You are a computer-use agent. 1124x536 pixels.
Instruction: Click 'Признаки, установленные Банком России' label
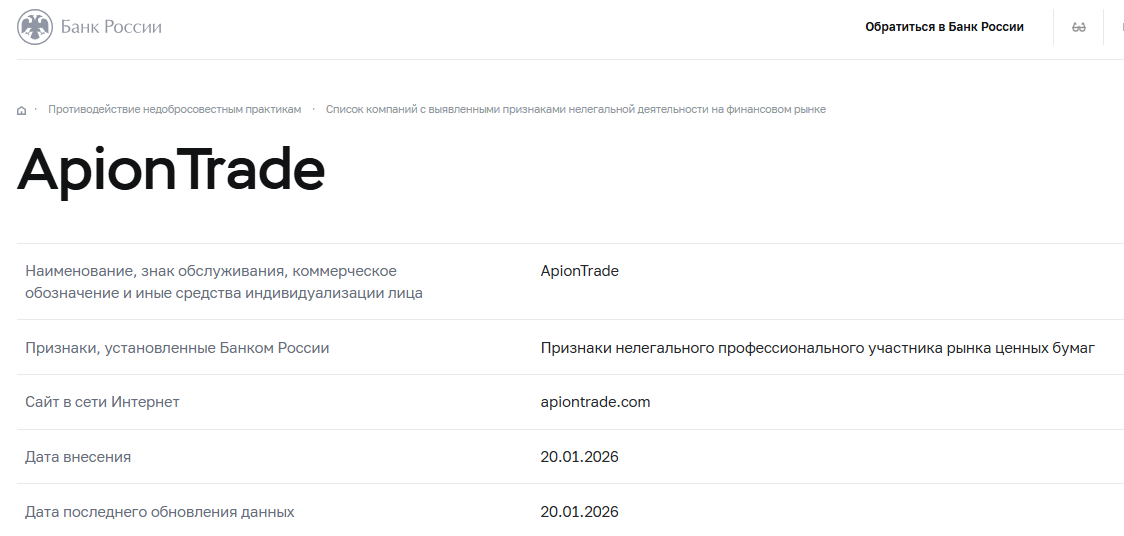[177, 348]
